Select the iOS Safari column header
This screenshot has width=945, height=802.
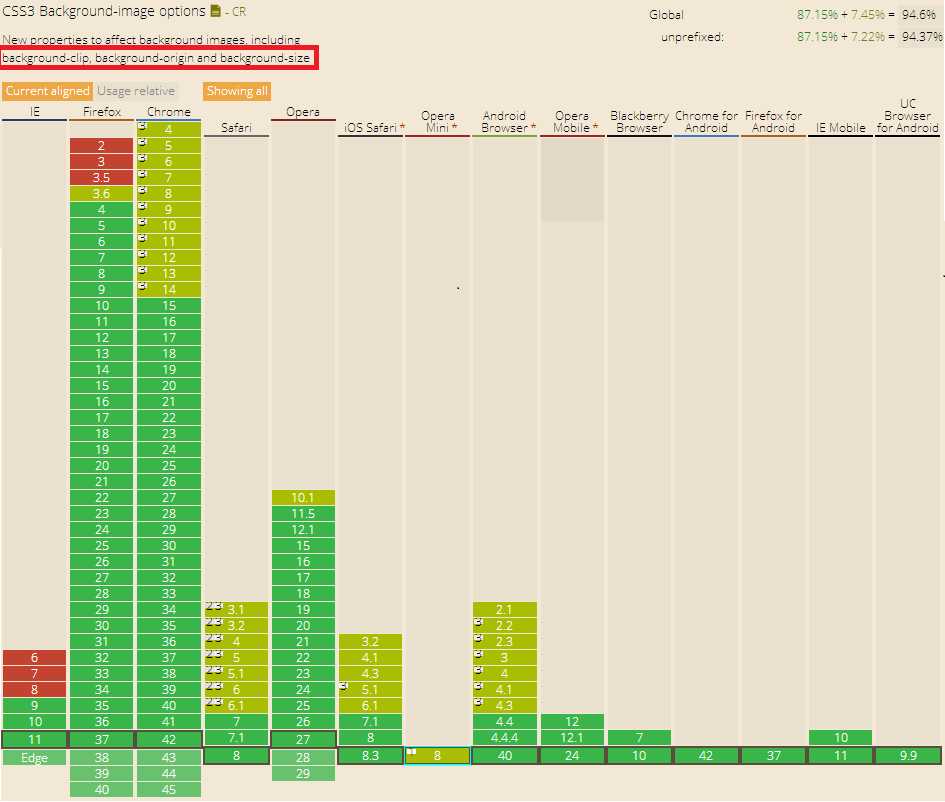coord(371,128)
